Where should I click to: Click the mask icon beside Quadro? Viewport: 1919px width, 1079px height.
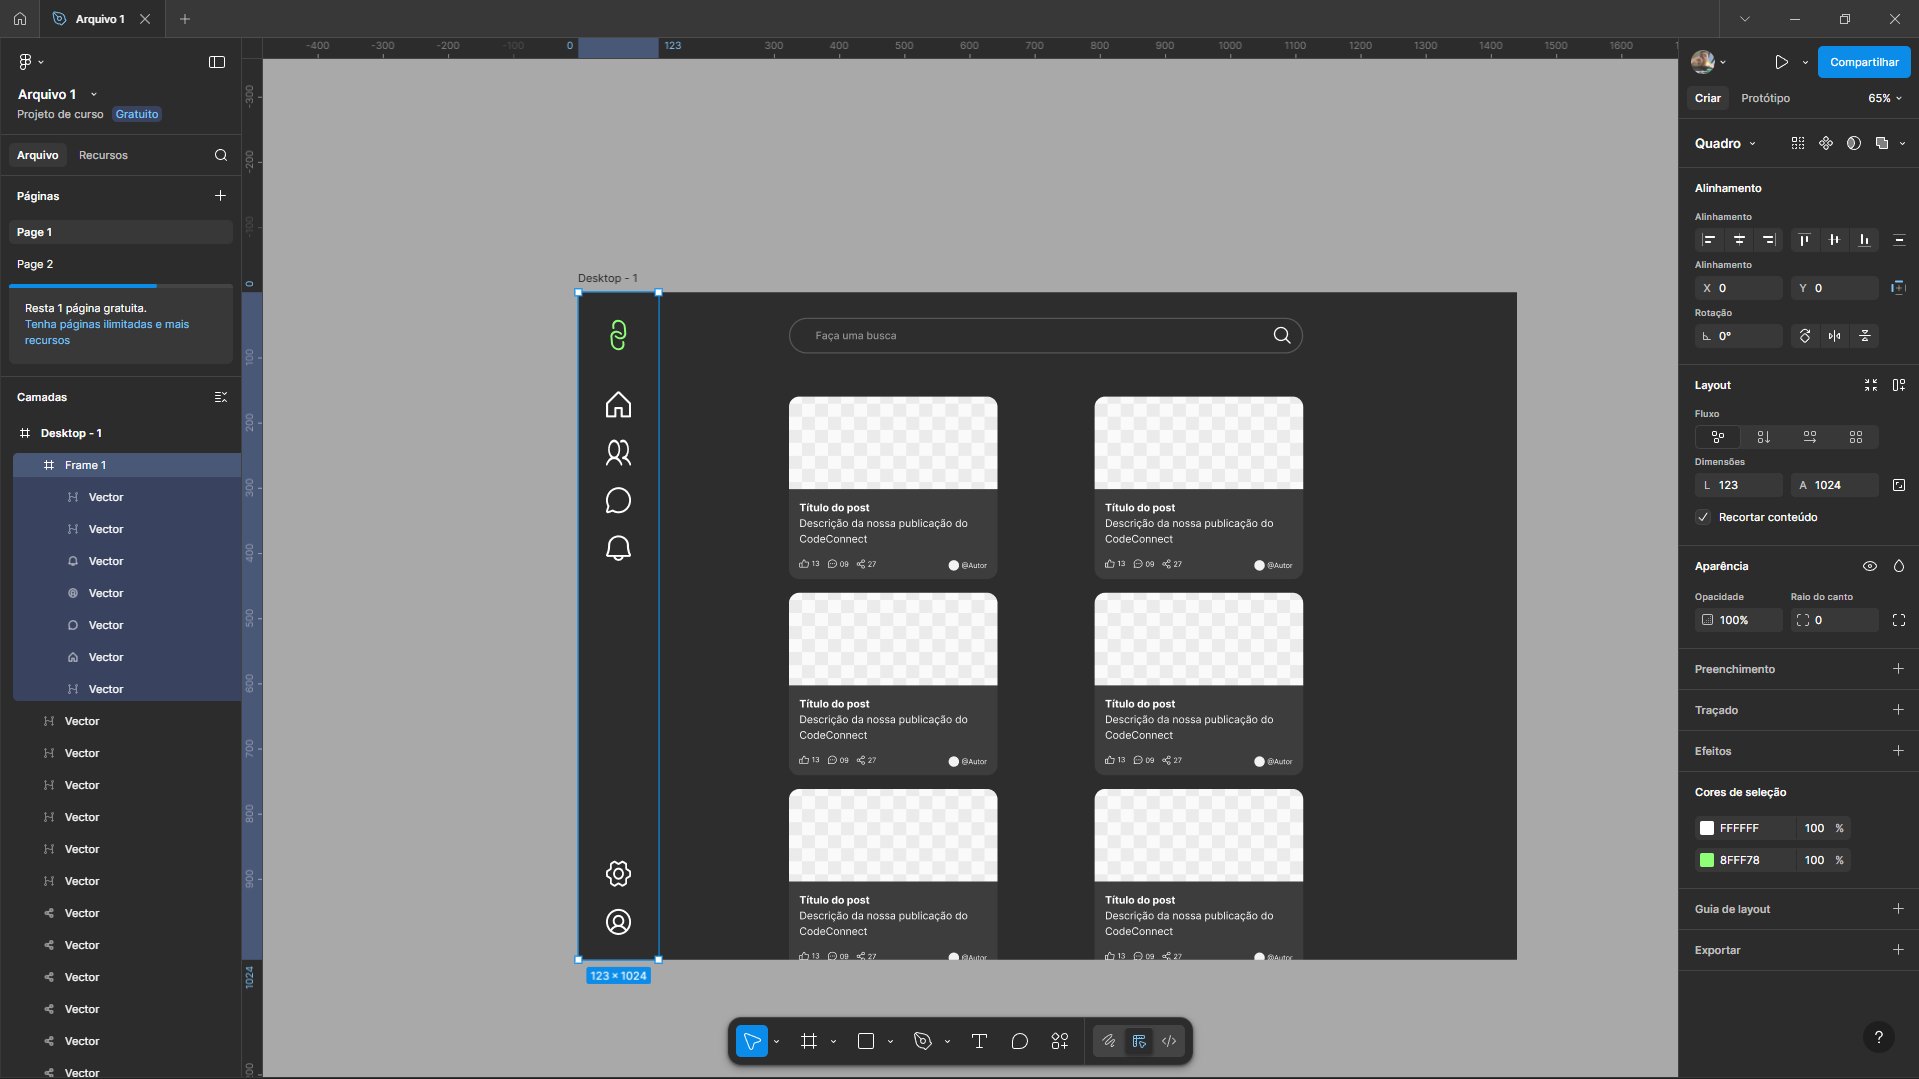[x=1854, y=143]
